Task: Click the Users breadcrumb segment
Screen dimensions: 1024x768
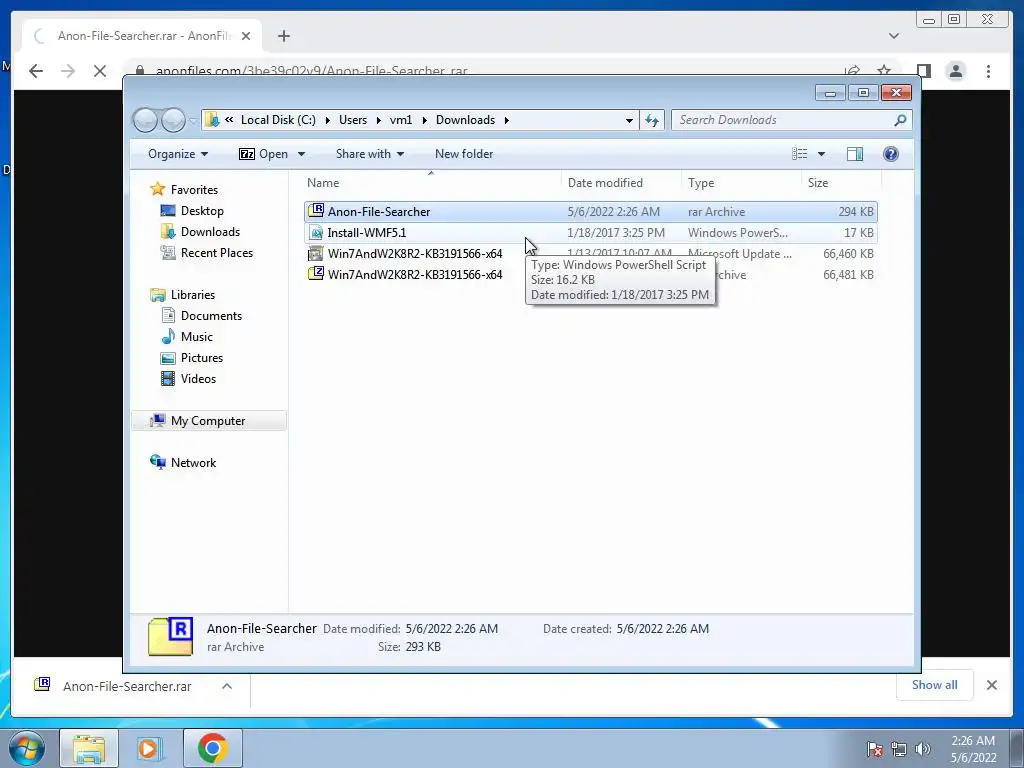Action: coord(353,120)
